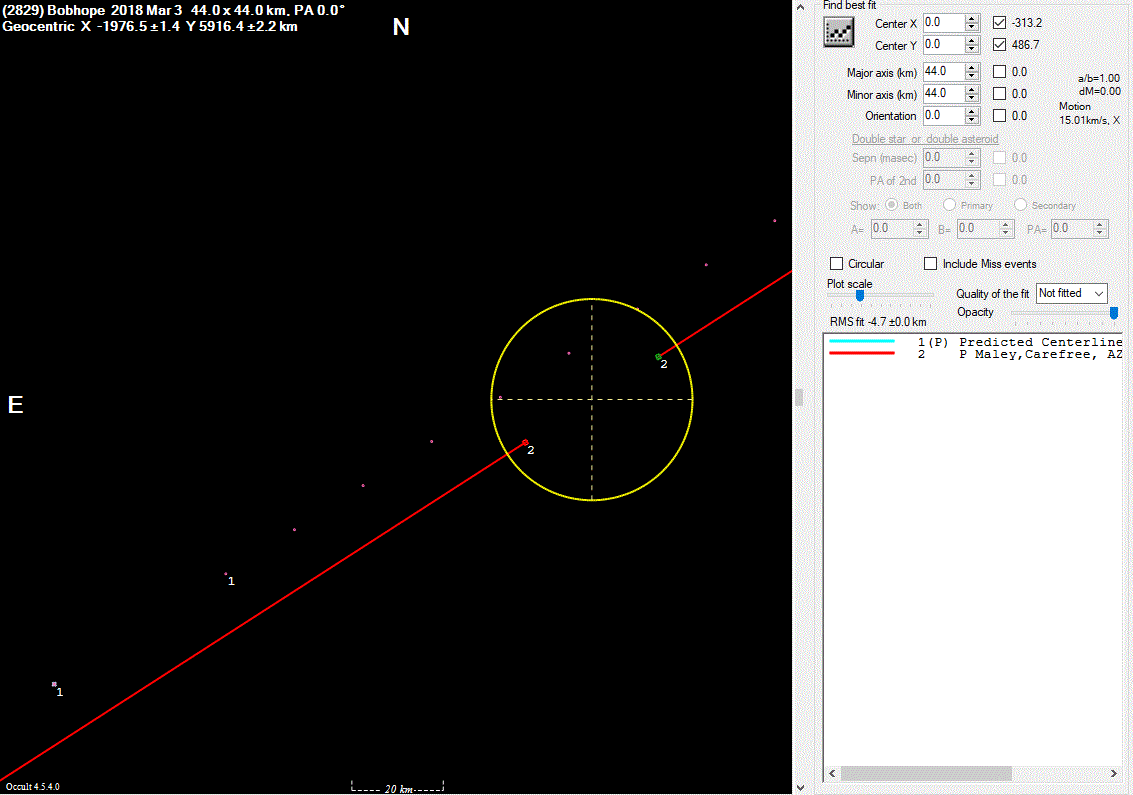
Task: Click the Center Y value field
Action: [942, 45]
